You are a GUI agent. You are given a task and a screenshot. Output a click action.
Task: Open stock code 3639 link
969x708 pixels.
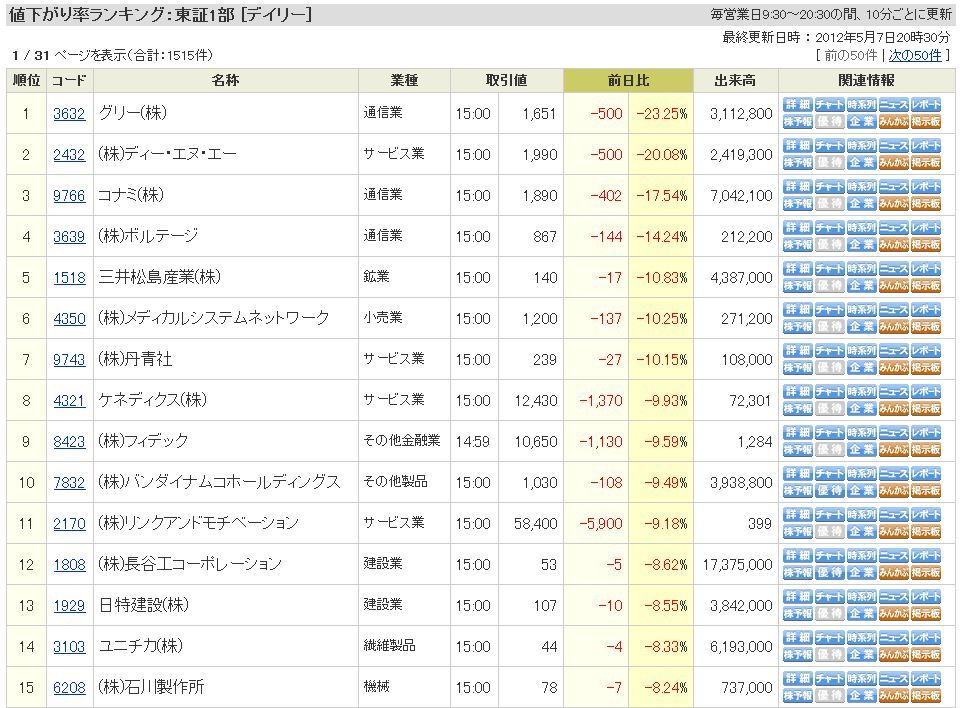click(69, 237)
